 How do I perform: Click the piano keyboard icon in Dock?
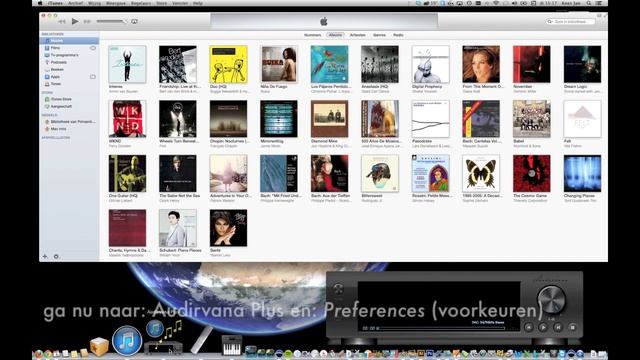point(232,345)
